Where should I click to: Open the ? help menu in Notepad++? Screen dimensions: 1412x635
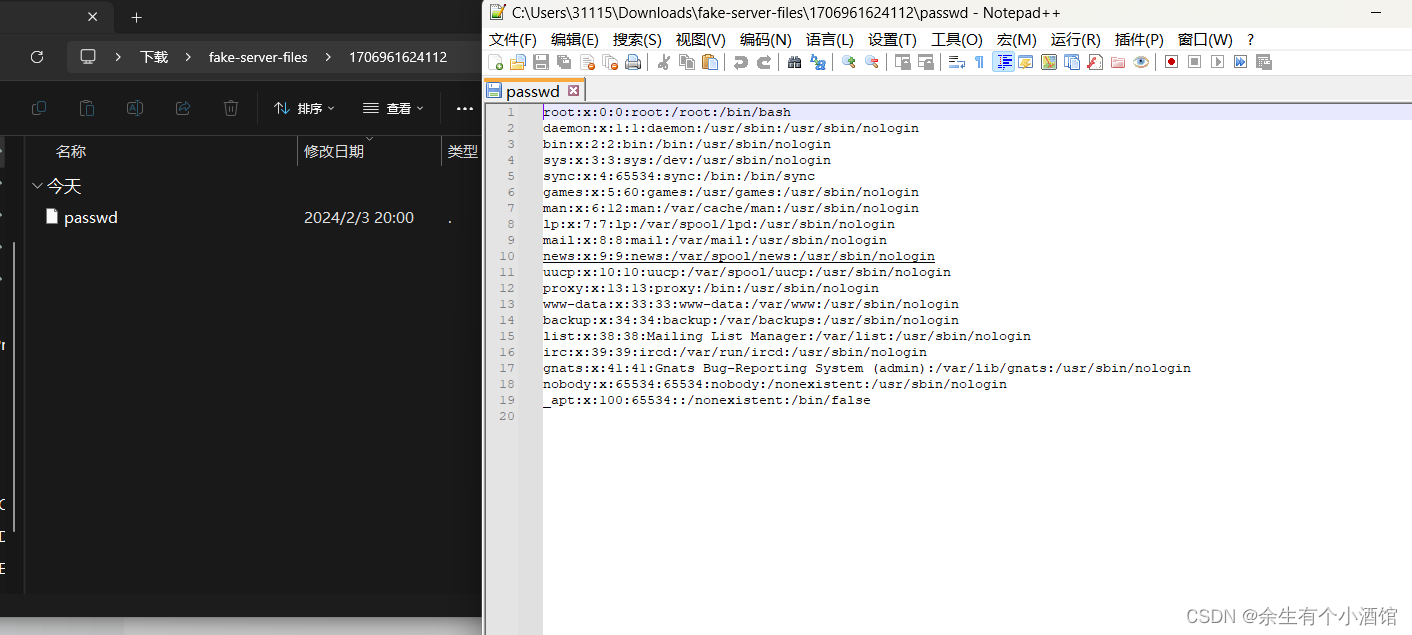click(x=1250, y=40)
